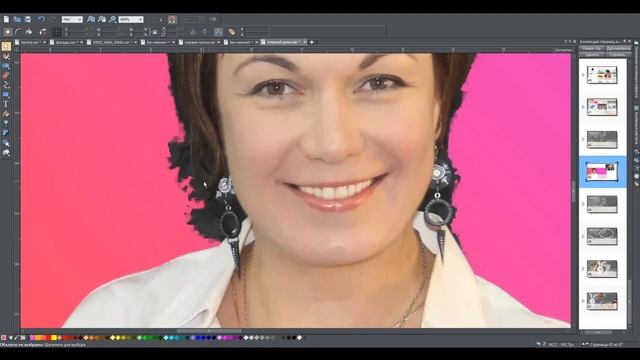Click the curve icon in the infobar
This screenshot has width=640, height=360.
tap(18, 31)
